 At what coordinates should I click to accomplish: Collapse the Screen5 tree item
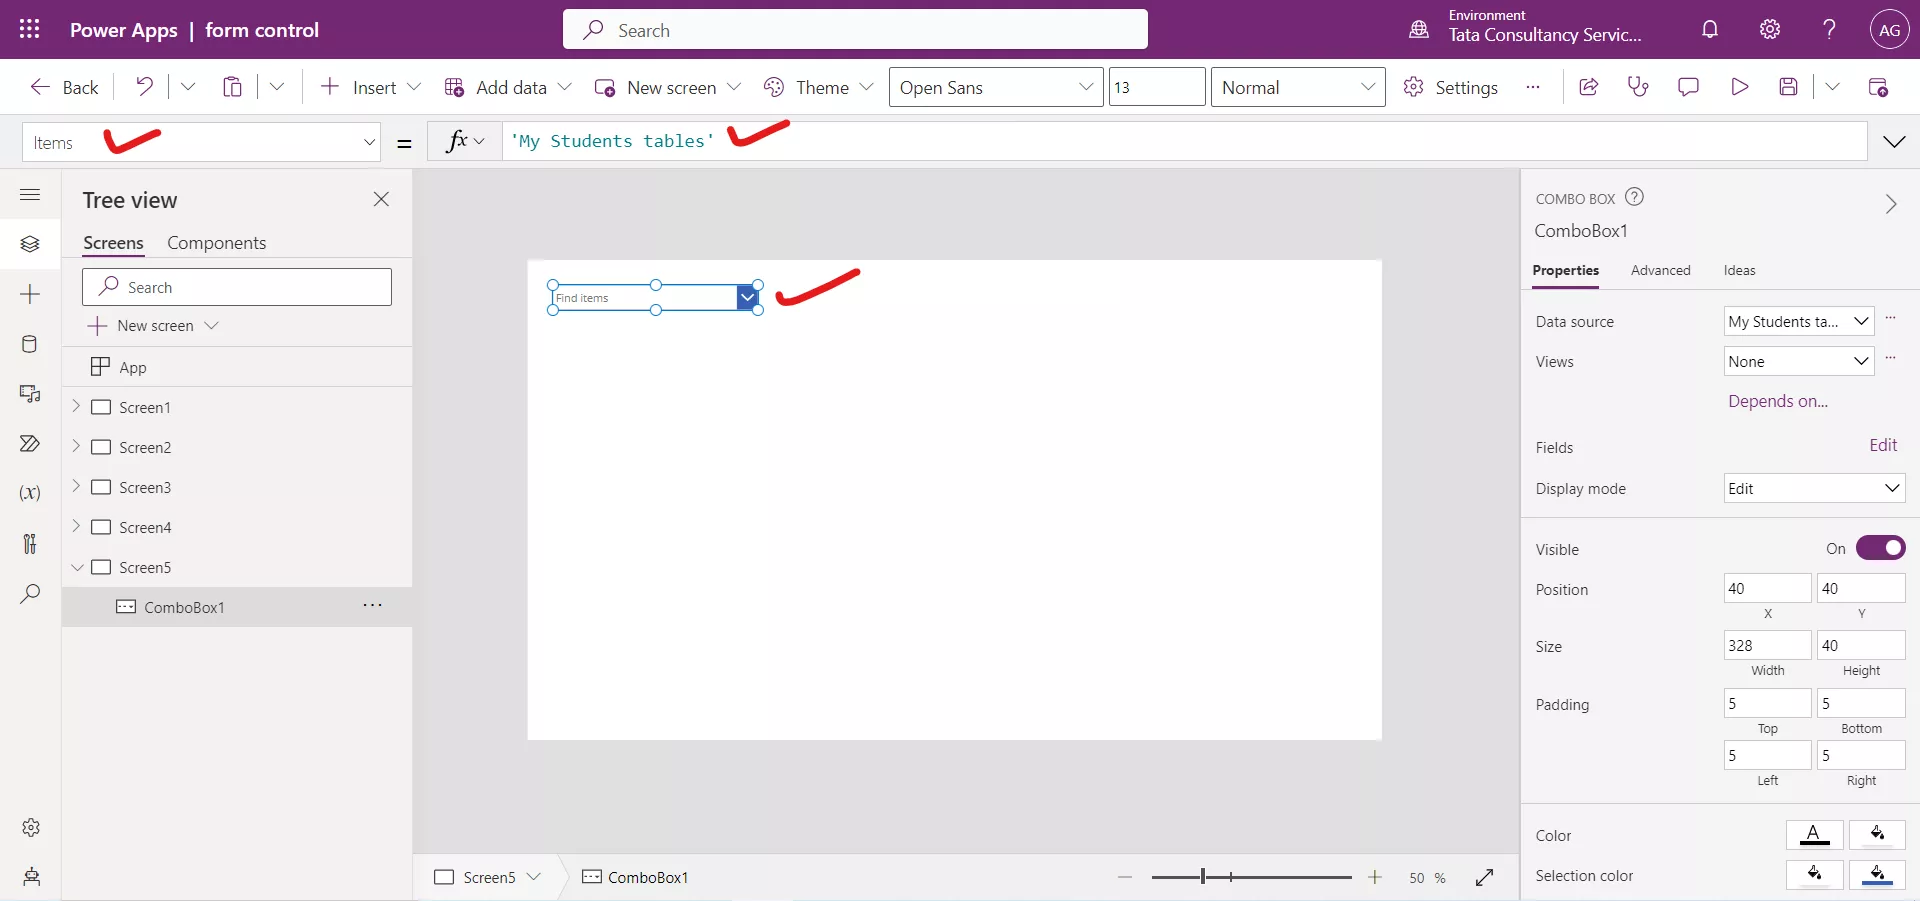(77, 567)
